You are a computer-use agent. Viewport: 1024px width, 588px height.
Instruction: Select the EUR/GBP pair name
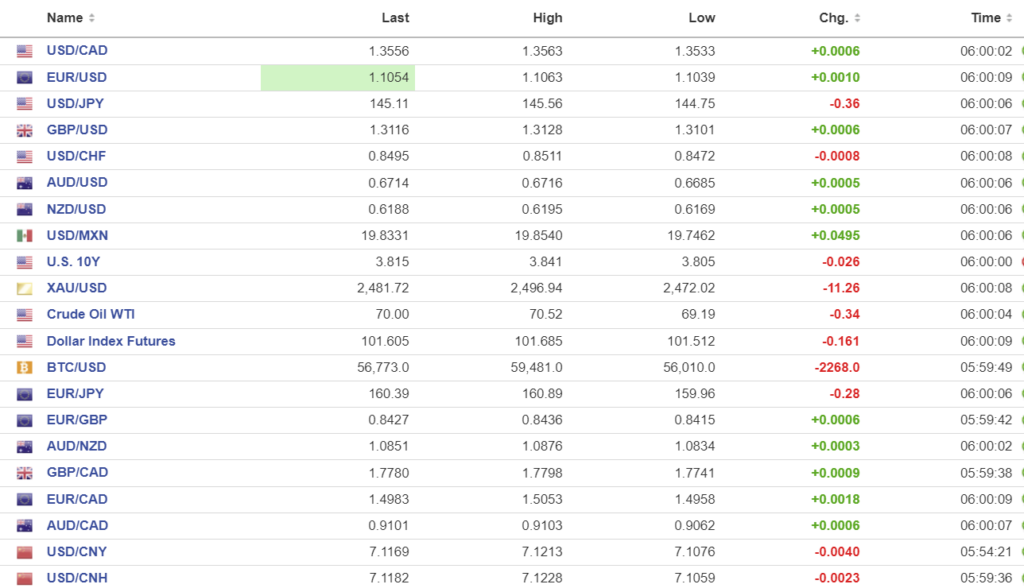point(76,420)
